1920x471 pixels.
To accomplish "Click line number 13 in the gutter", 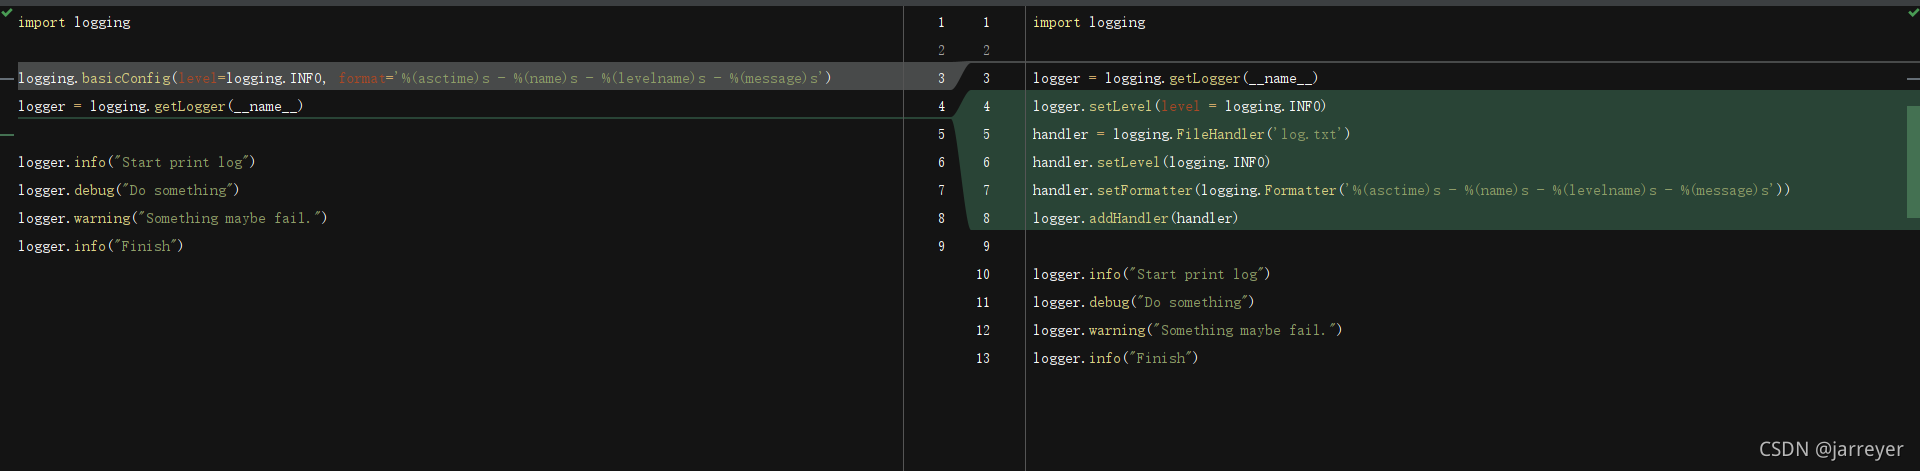I will tap(983, 358).
